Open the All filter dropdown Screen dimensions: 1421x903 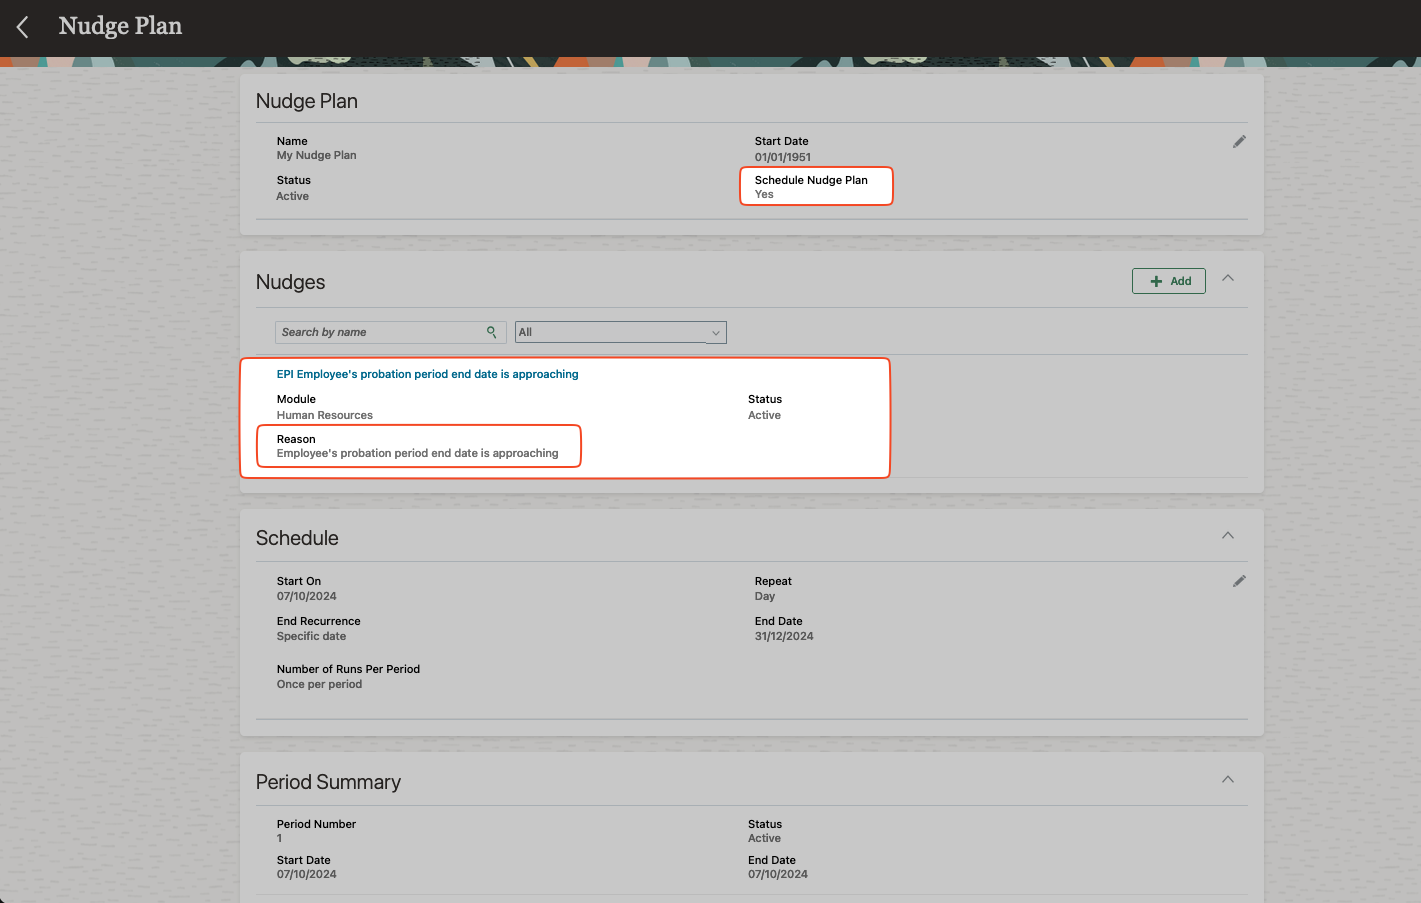[x=620, y=332]
